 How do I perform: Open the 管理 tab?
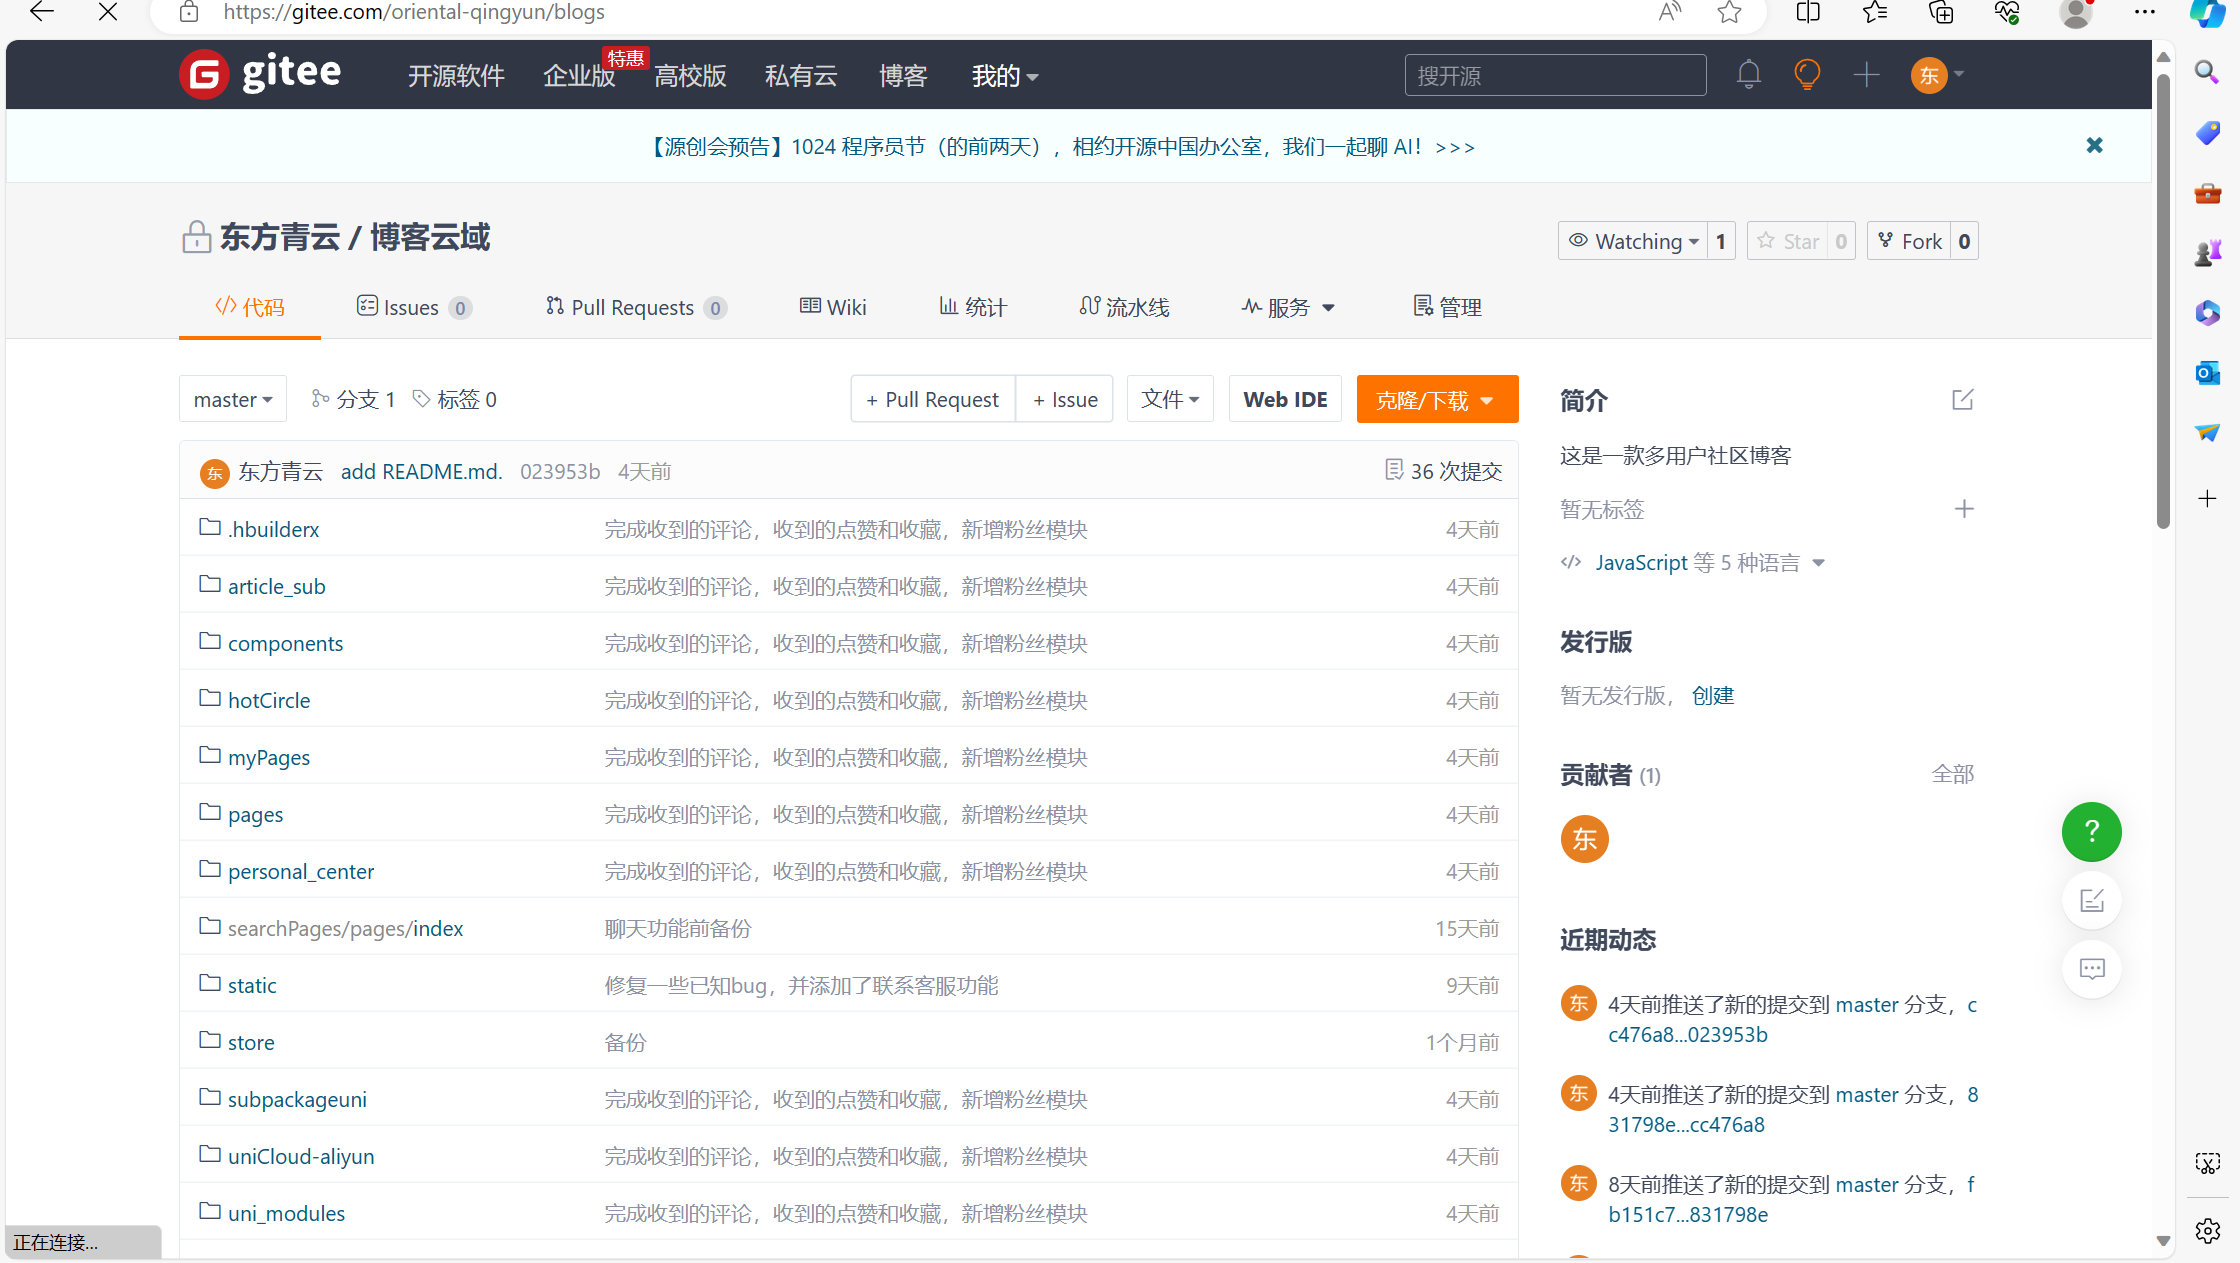click(1447, 307)
